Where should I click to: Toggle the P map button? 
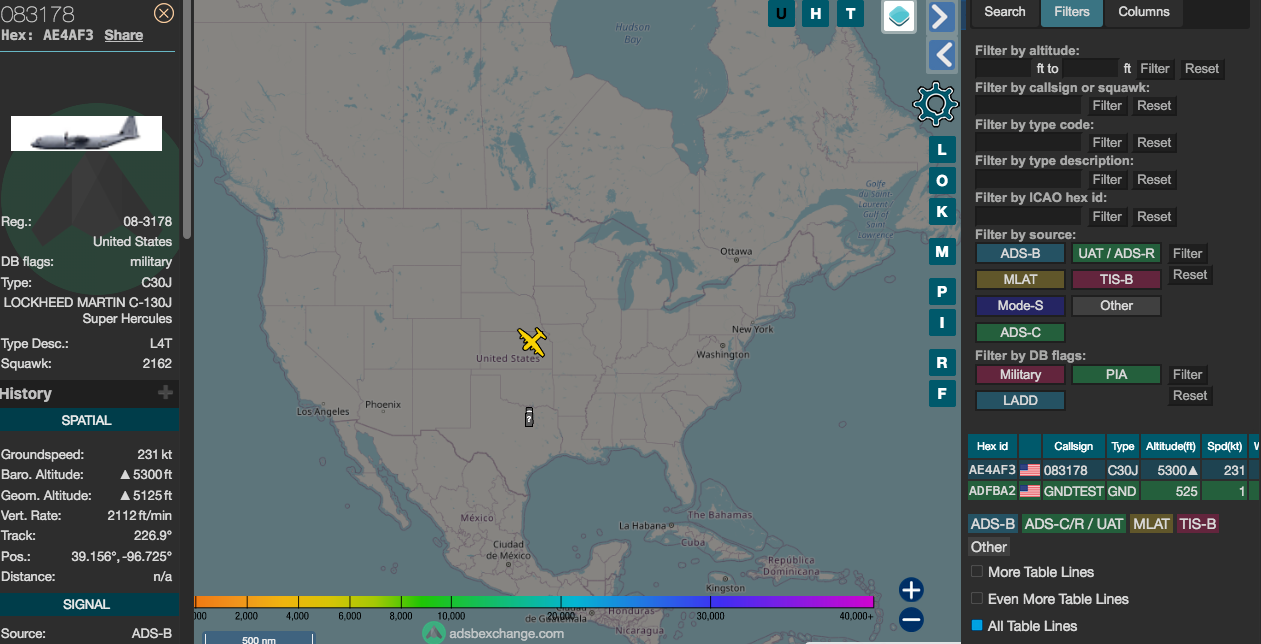(x=941, y=292)
